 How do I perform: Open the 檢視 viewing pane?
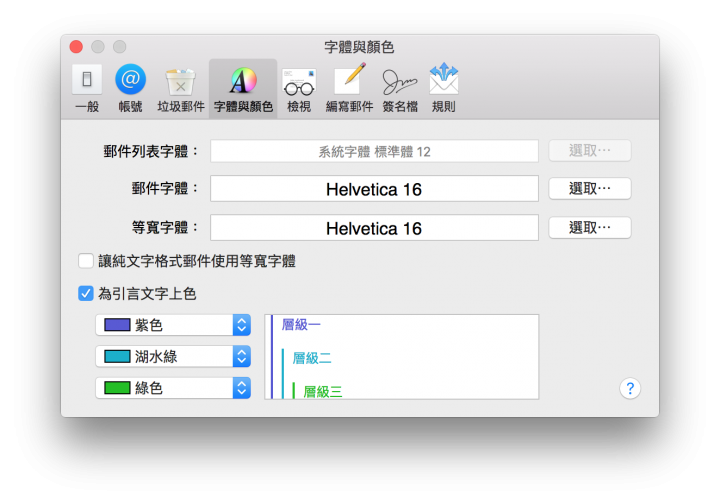pos(299,89)
